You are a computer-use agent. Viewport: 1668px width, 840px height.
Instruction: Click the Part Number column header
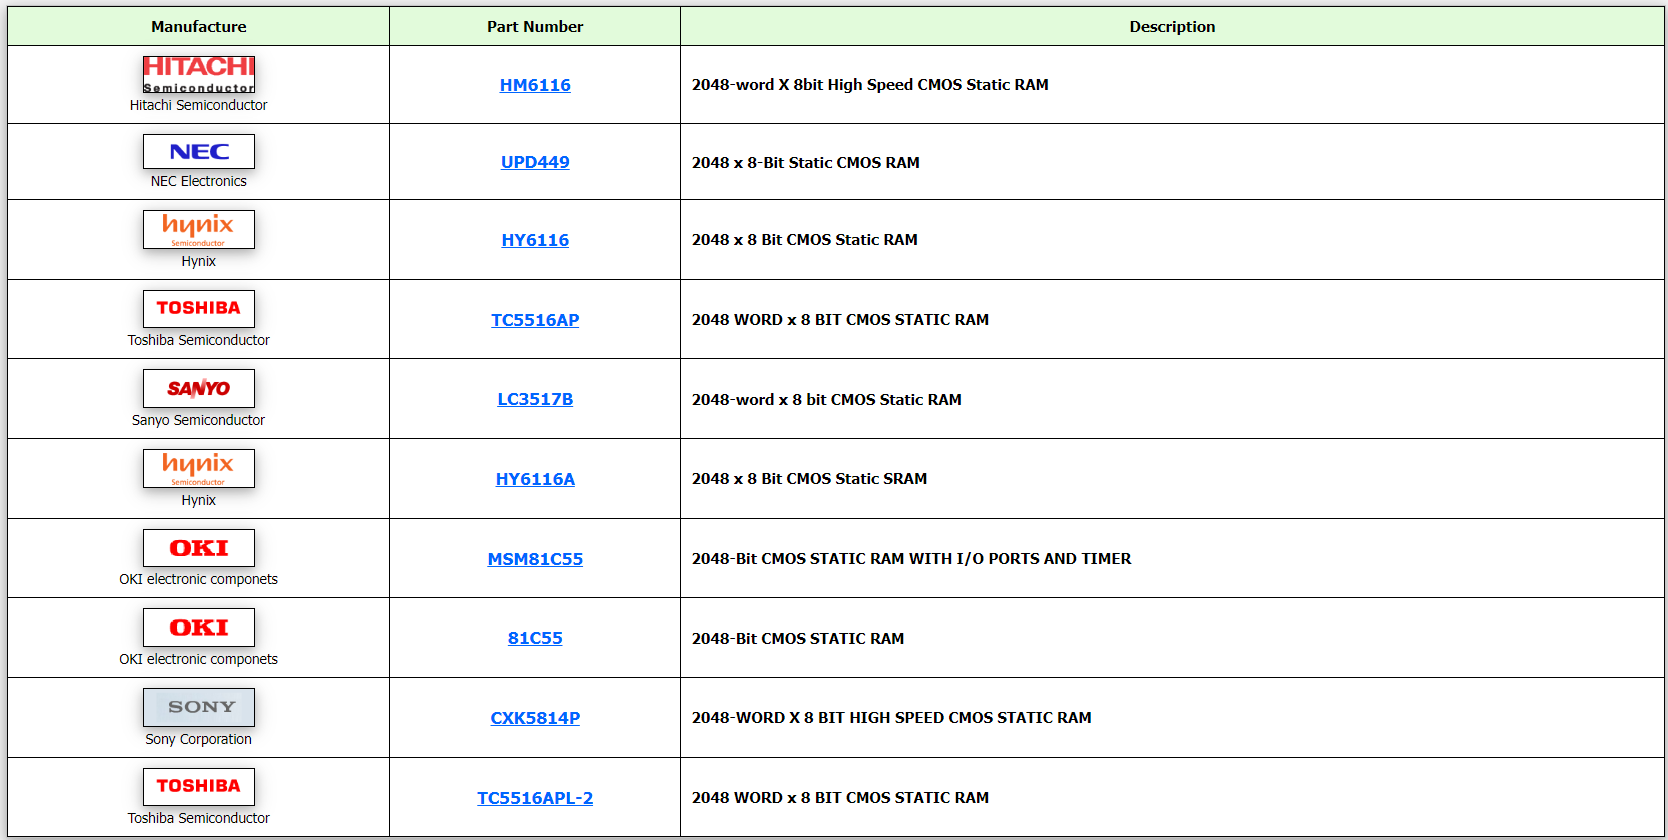click(x=535, y=27)
